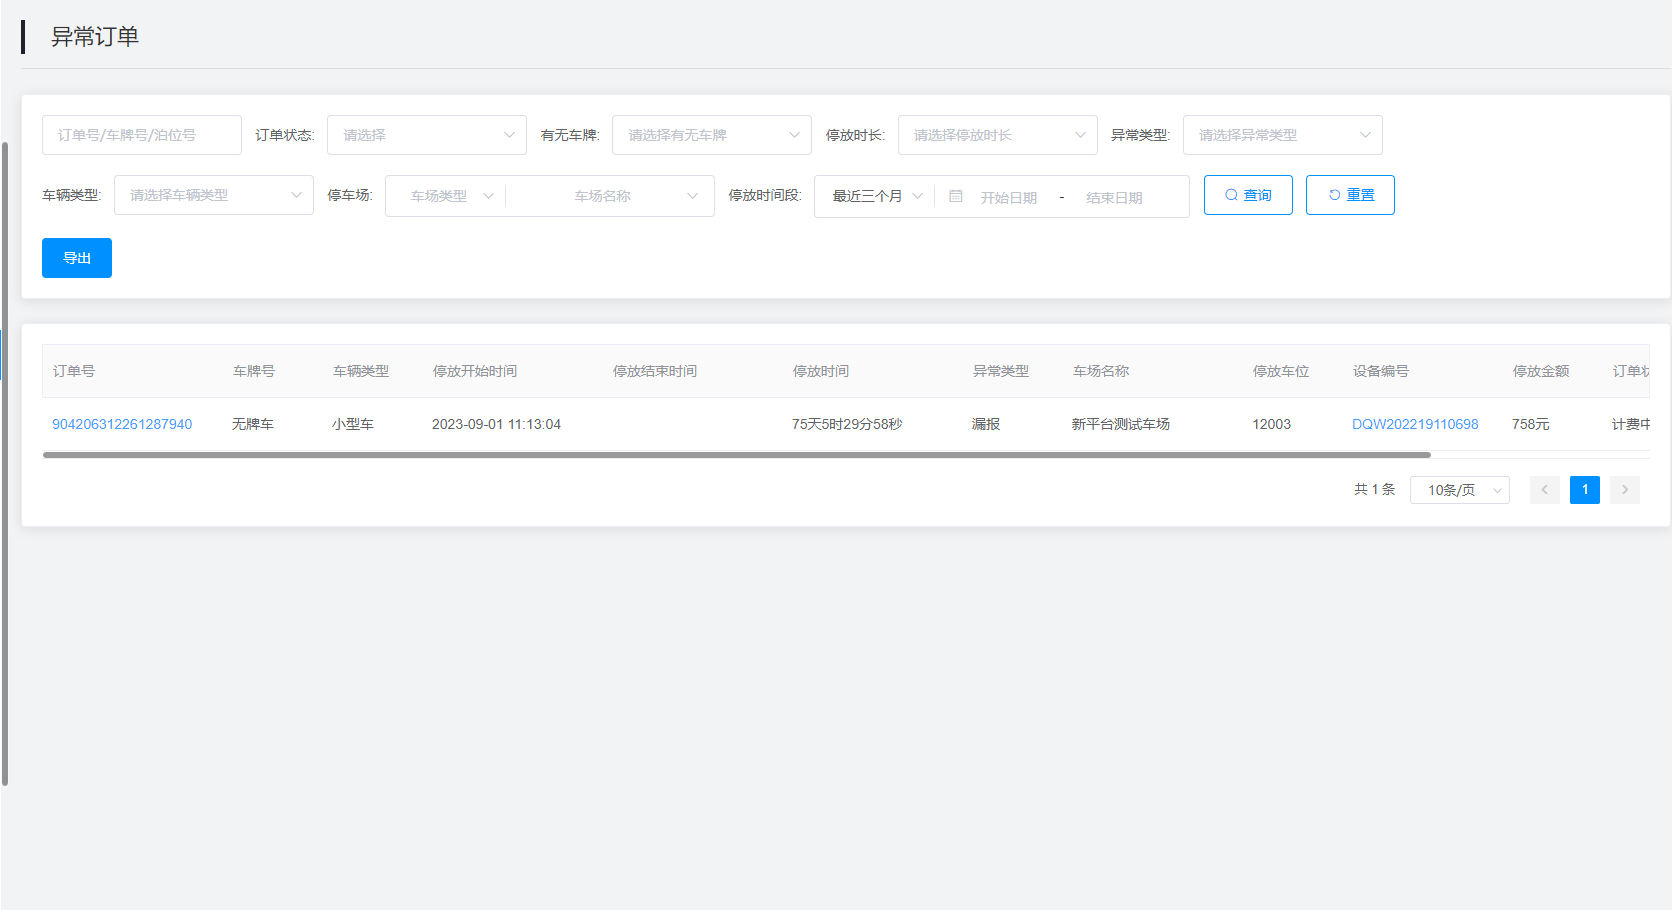This screenshot has width=1672, height=910.
Task: Click the 开始日期 start date field
Action: click(x=1008, y=198)
